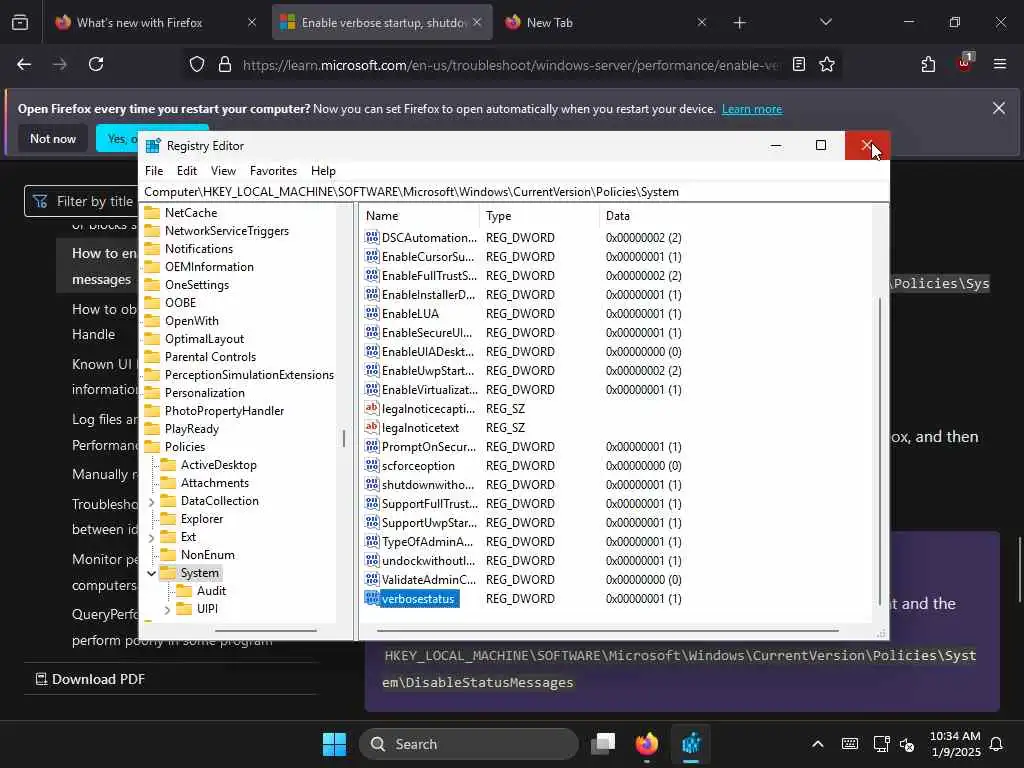Collapse the System key in tree
1024x768 pixels.
pos(152,573)
